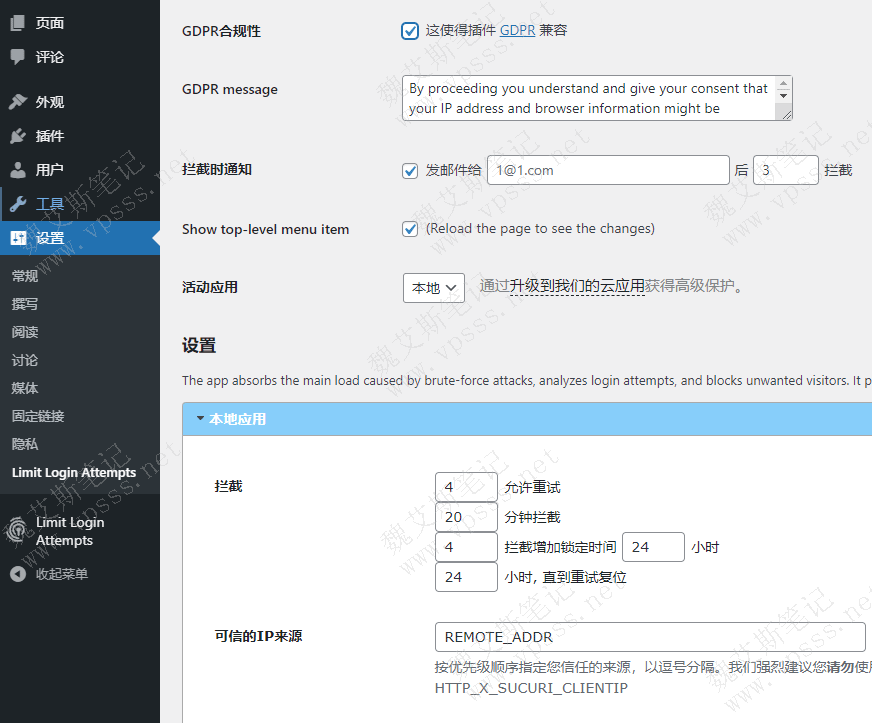Uncheck Show top-level menu item option
The height and width of the screenshot is (723, 872).
point(409,229)
